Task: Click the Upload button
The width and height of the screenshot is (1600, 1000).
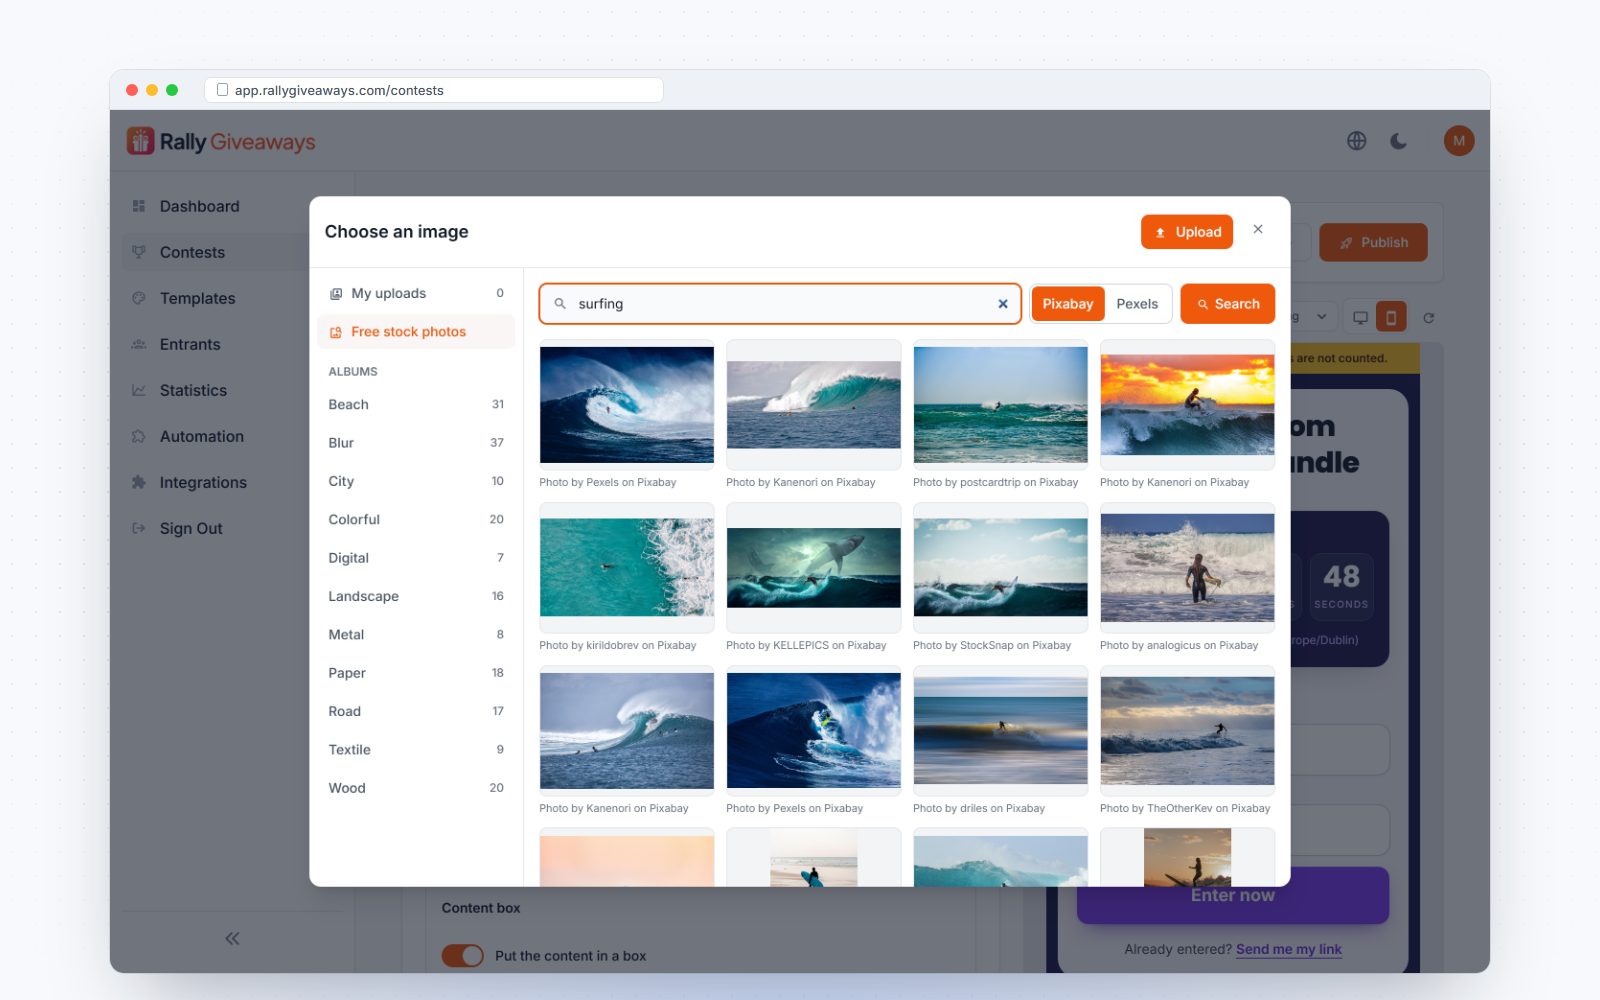Action: point(1187,232)
